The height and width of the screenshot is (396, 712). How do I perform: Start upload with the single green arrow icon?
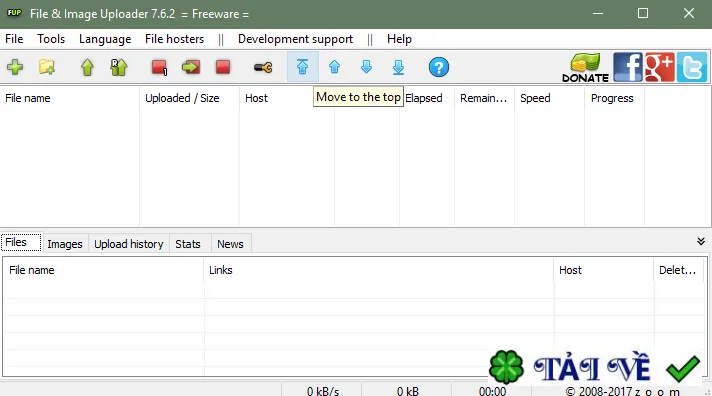(x=87, y=67)
